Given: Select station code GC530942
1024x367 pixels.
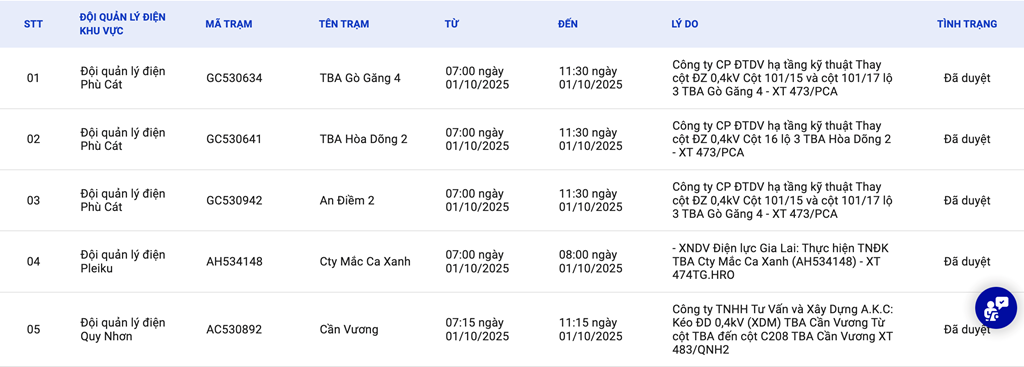Looking at the screenshot, I should pos(234,200).
